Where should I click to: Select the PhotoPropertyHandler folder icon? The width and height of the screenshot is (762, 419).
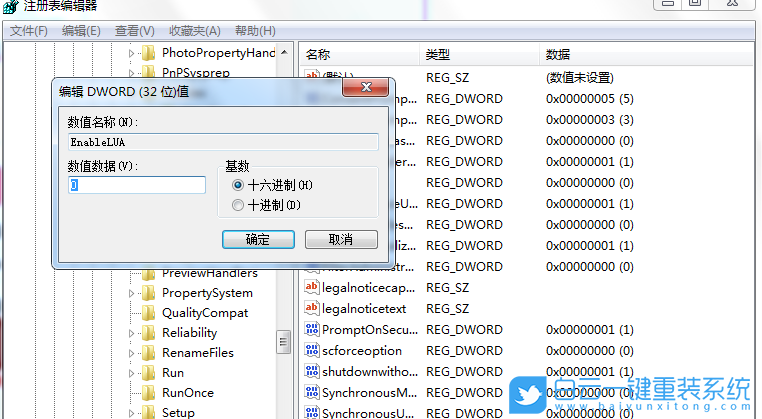pyautogui.click(x=148, y=52)
